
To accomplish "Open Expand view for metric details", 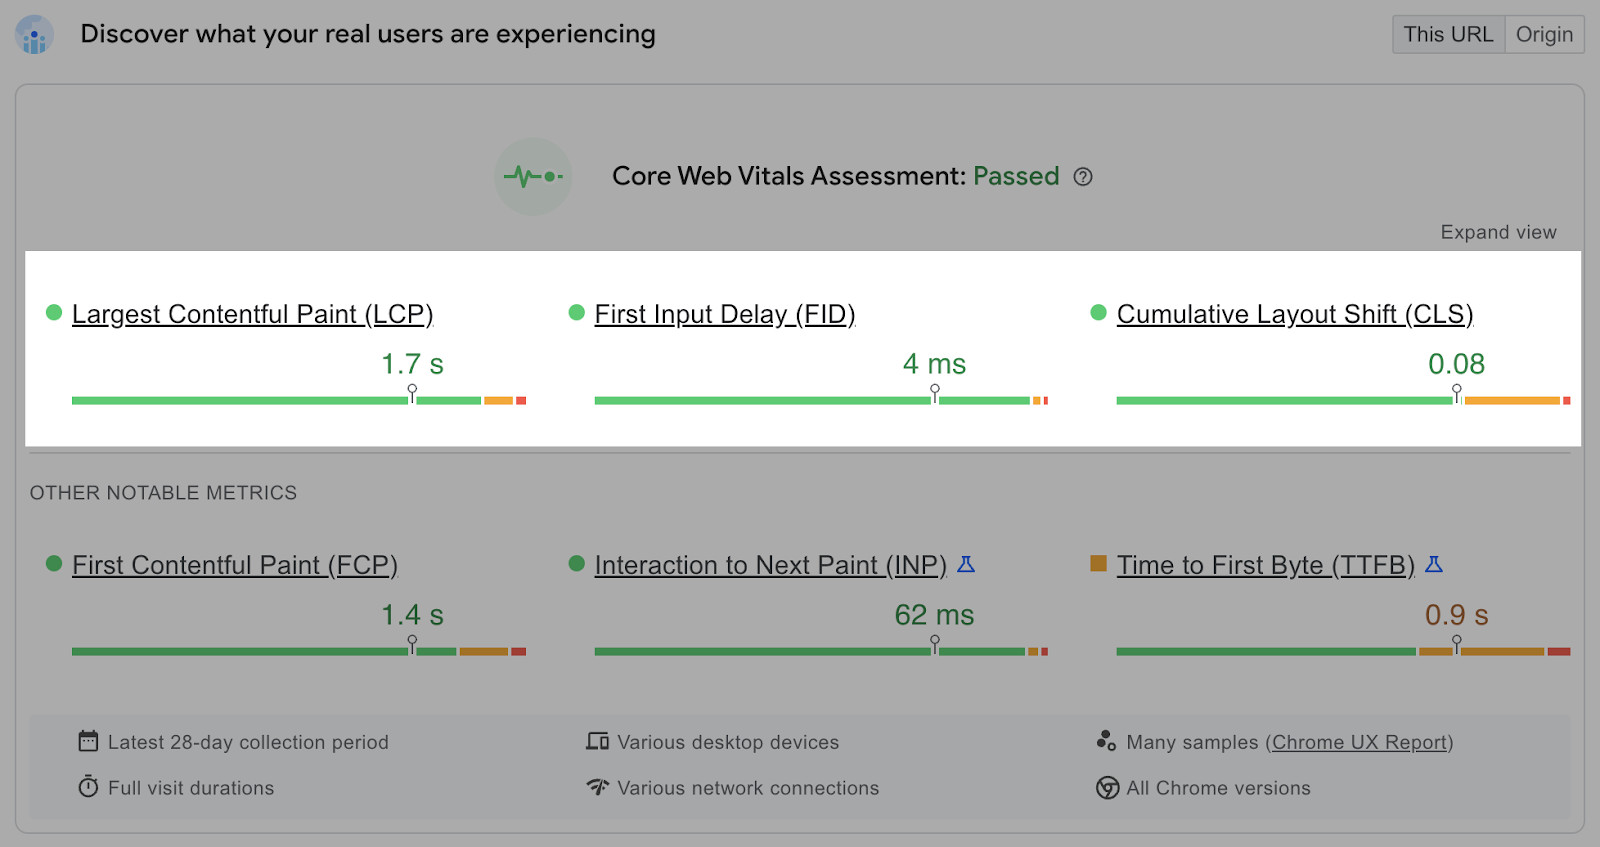I will click(1497, 231).
